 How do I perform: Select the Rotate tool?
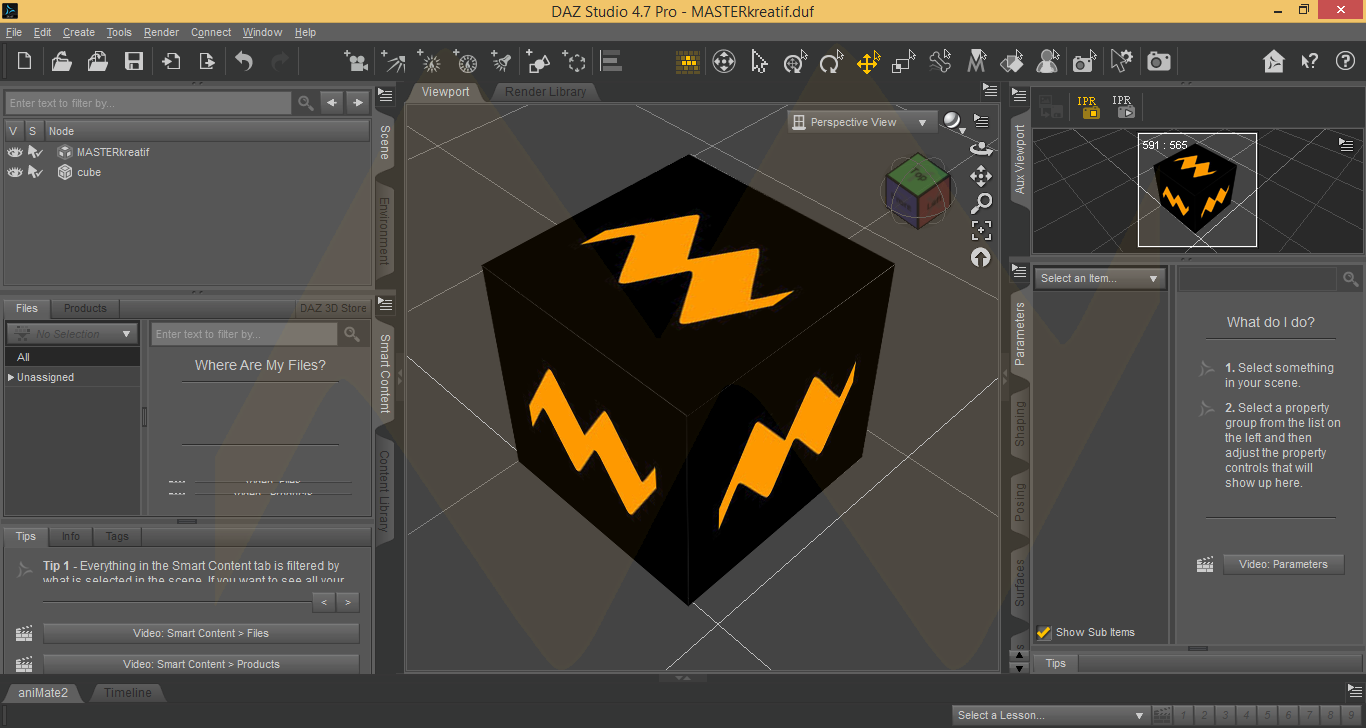(x=831, y=62)
